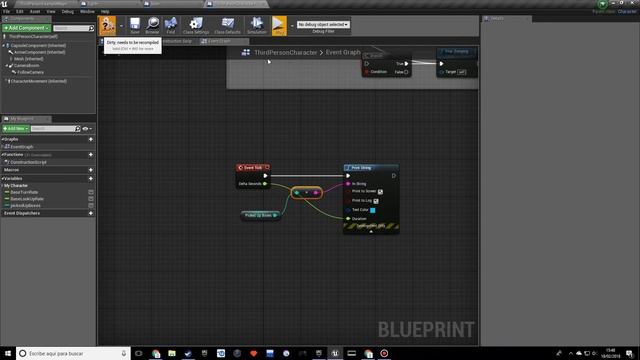Open Class Settings from the toolbar
This screenshot has width=640, height=360.
click(196, 26)
